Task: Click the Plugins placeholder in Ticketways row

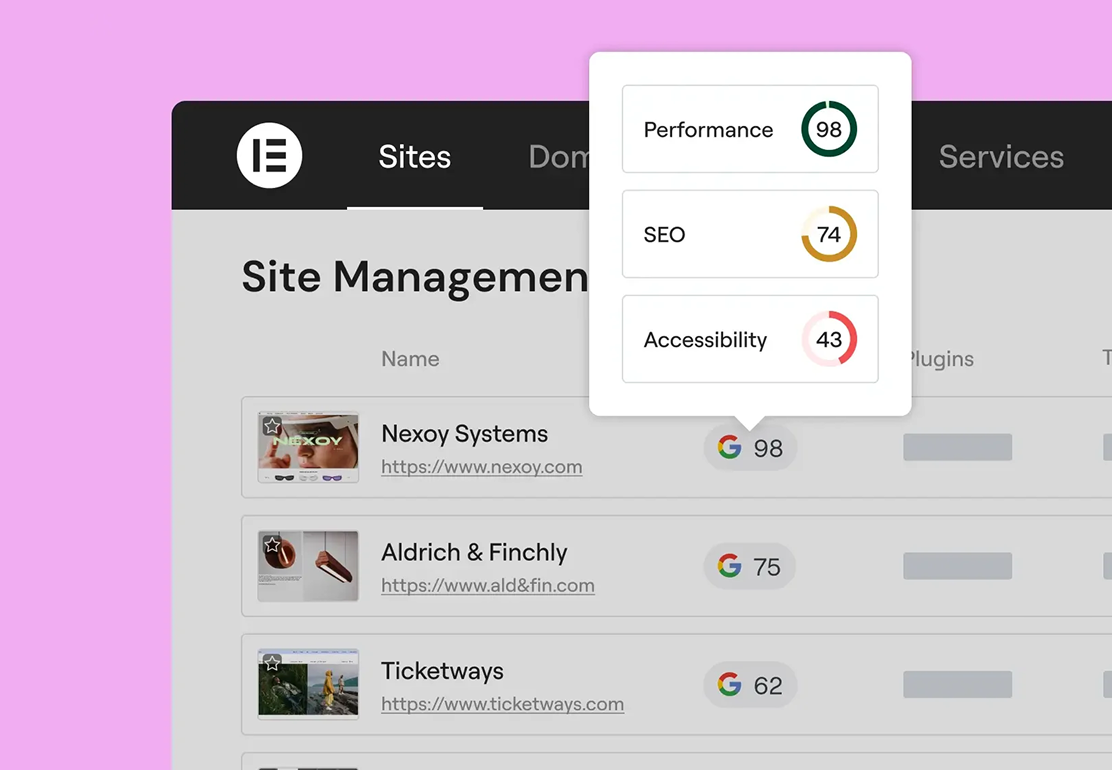Action: click(x=957, y=684)
